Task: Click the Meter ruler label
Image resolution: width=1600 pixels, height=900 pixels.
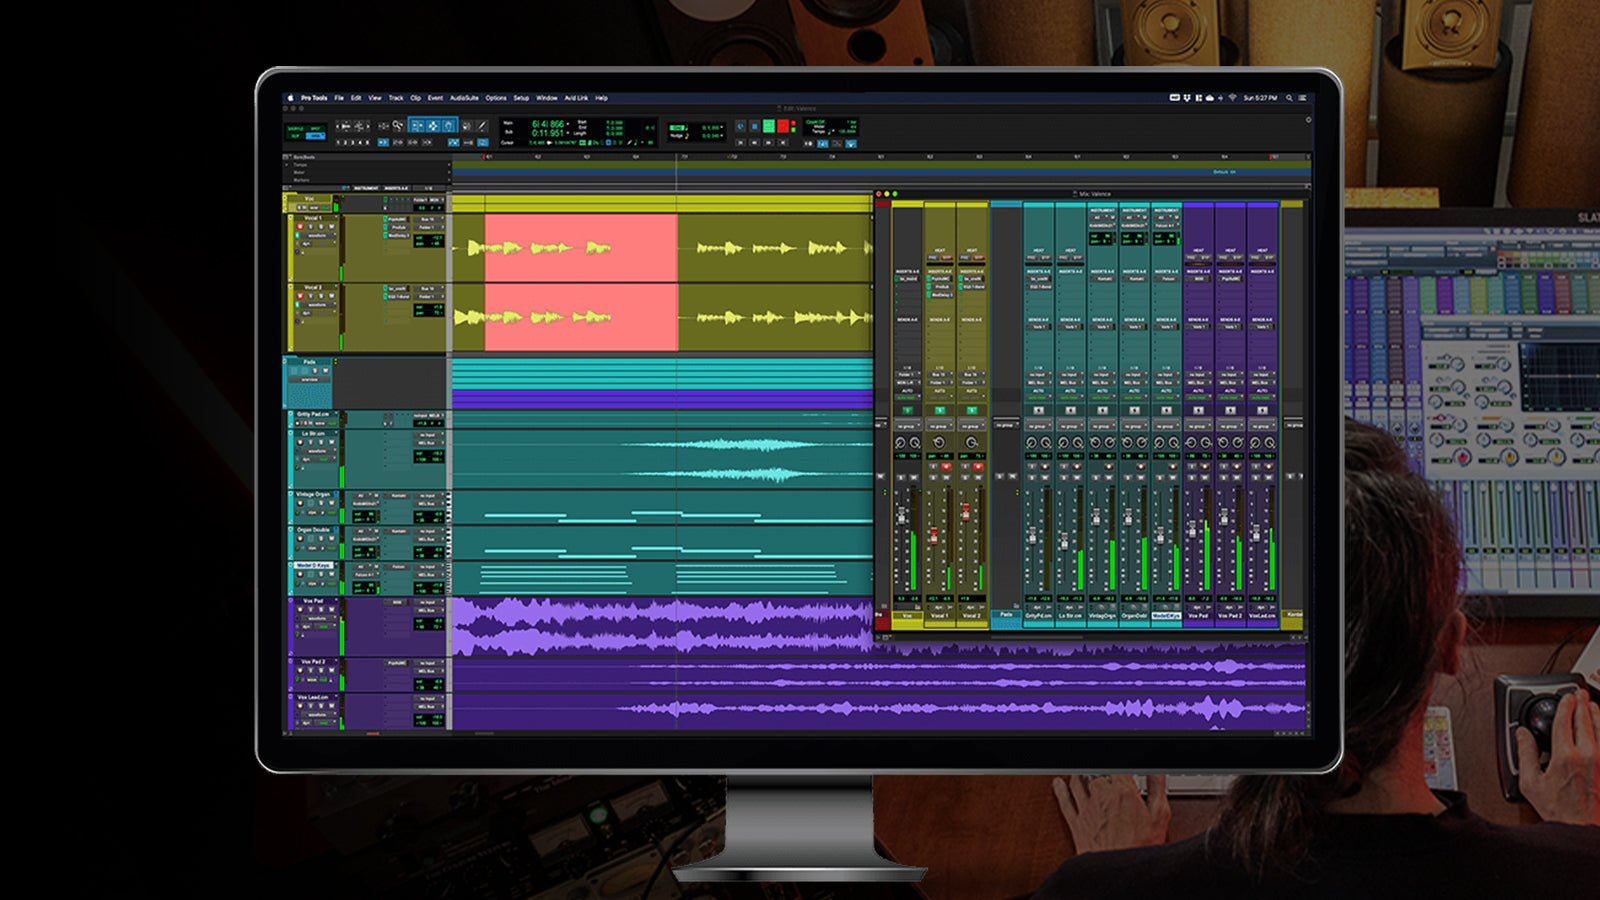Action: 299,172
